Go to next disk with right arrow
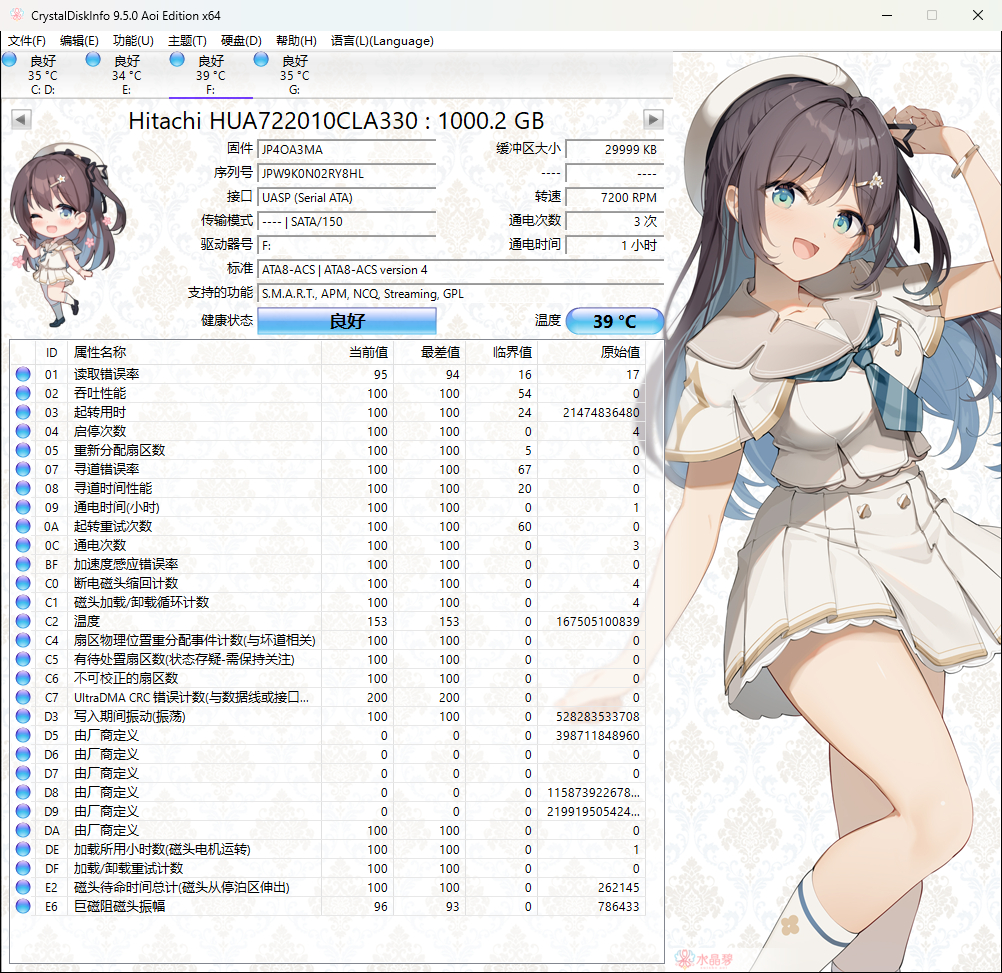 click(653, 119)
